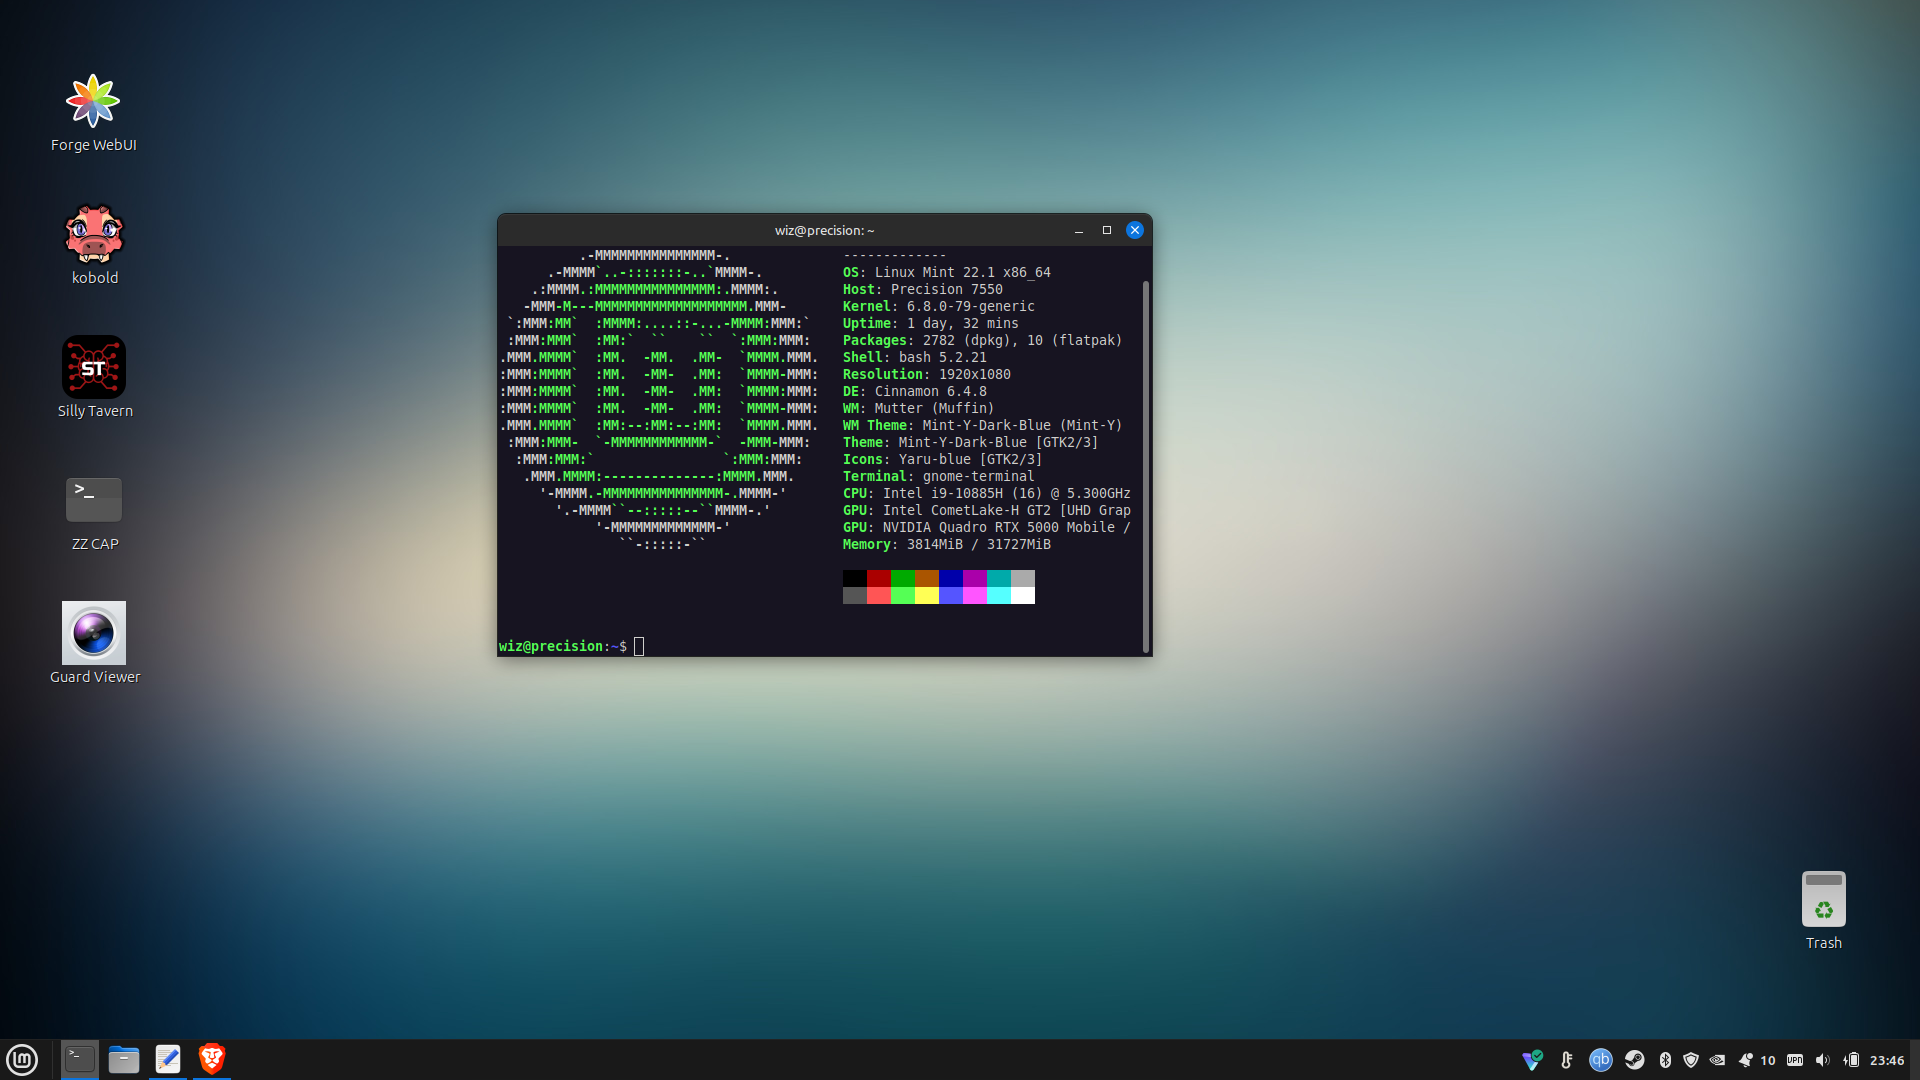Open the Linux Mint start menu
Image resolution: width=1920 pixels, height=1080 pixels.
click(22, 1059)
